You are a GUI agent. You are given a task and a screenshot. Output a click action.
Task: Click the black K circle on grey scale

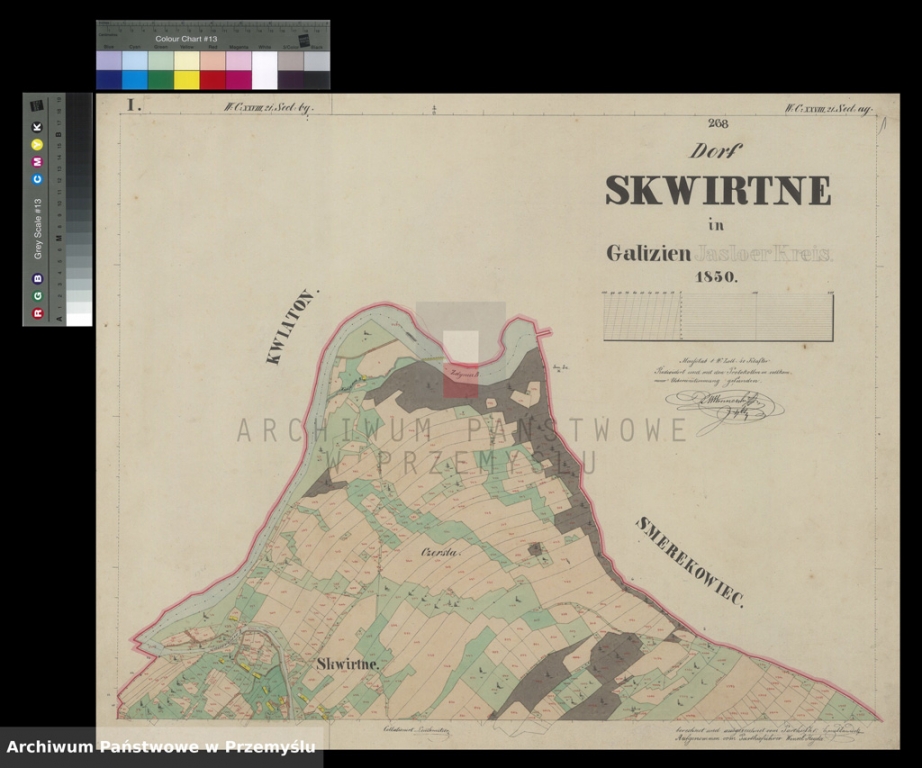coord(38,127)
